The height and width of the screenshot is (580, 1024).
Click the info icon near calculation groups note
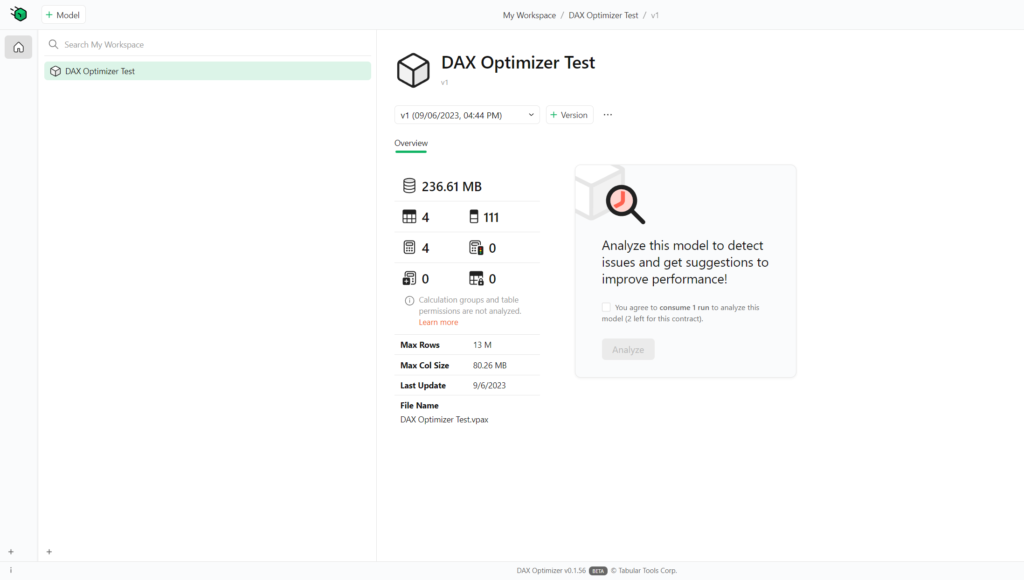(x=409, y=300)
